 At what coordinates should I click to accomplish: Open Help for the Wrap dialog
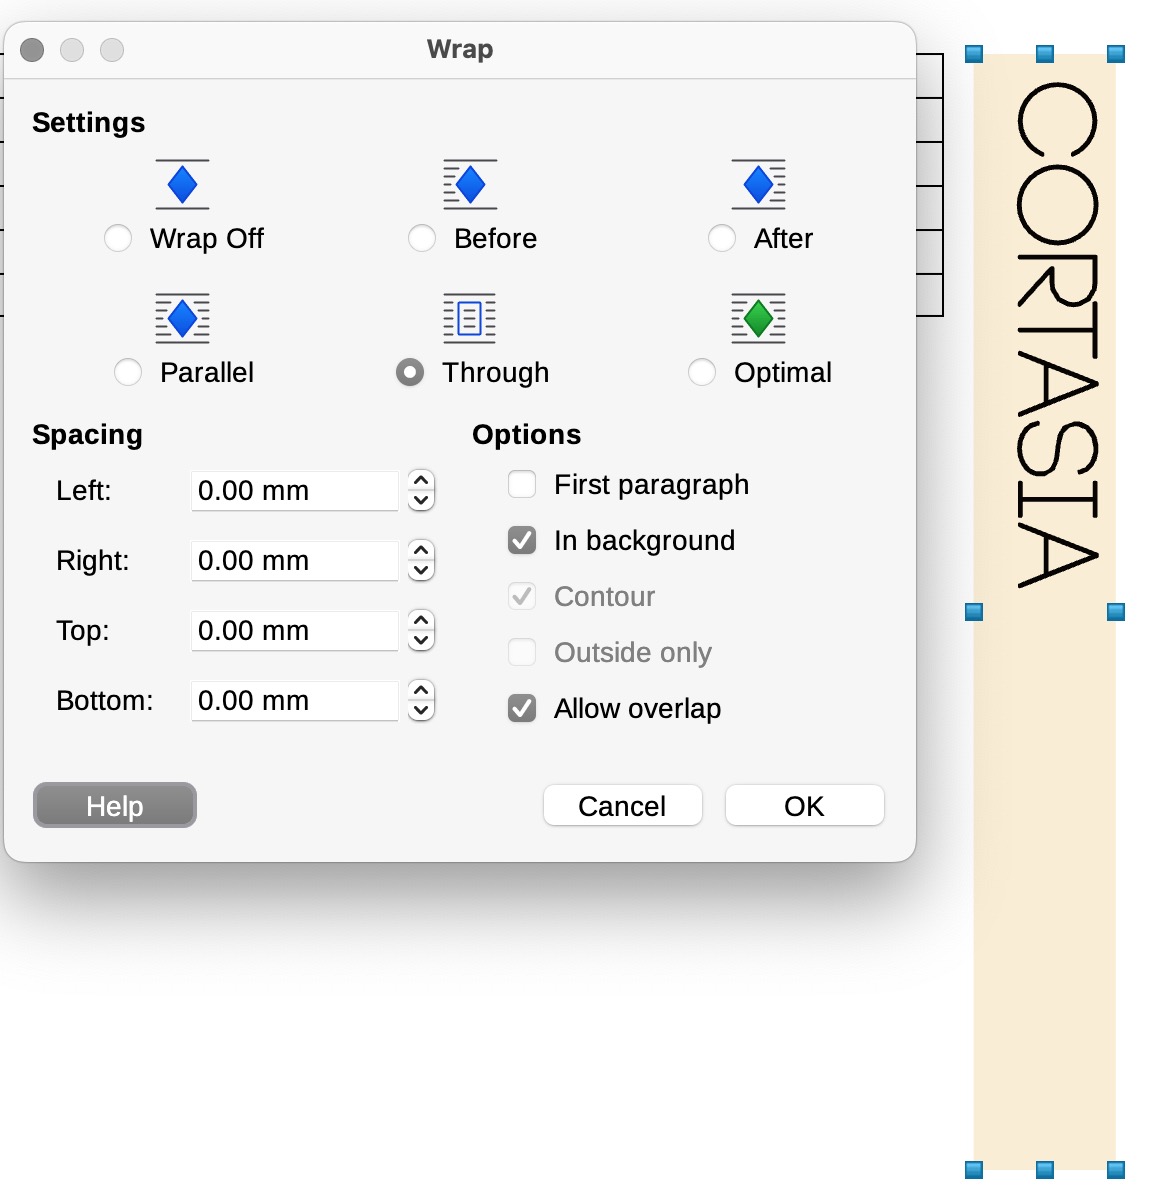(x=115, y=806)
